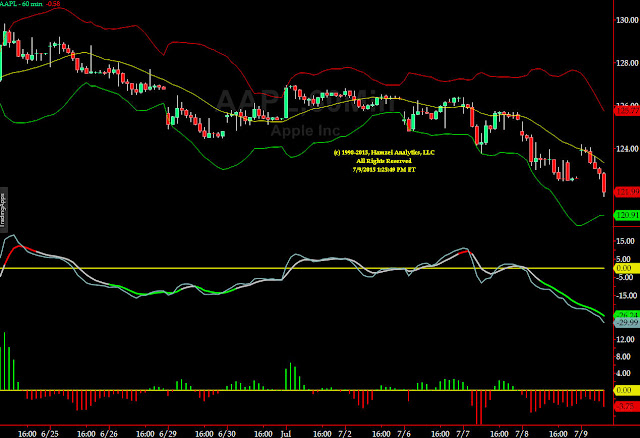Click the 7/9 date label
The height and width of the screenshot is (438, 640).
click(581, 434)
